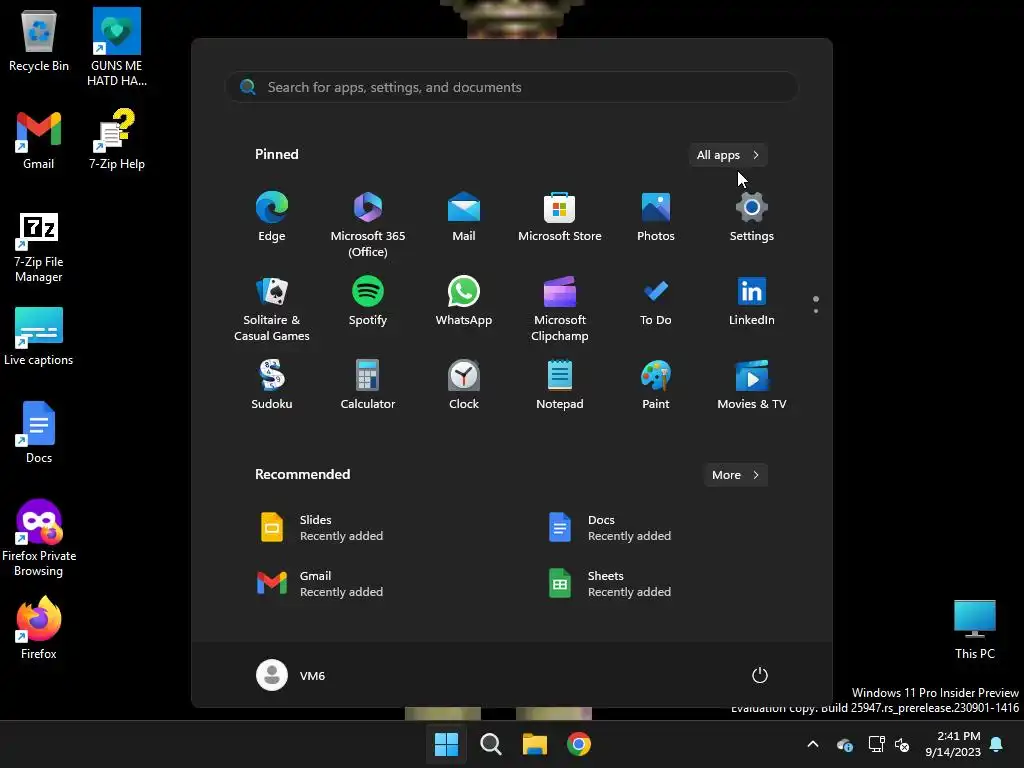
Task: Launch Google Chrome from taskbar
Action: (579, 744)
